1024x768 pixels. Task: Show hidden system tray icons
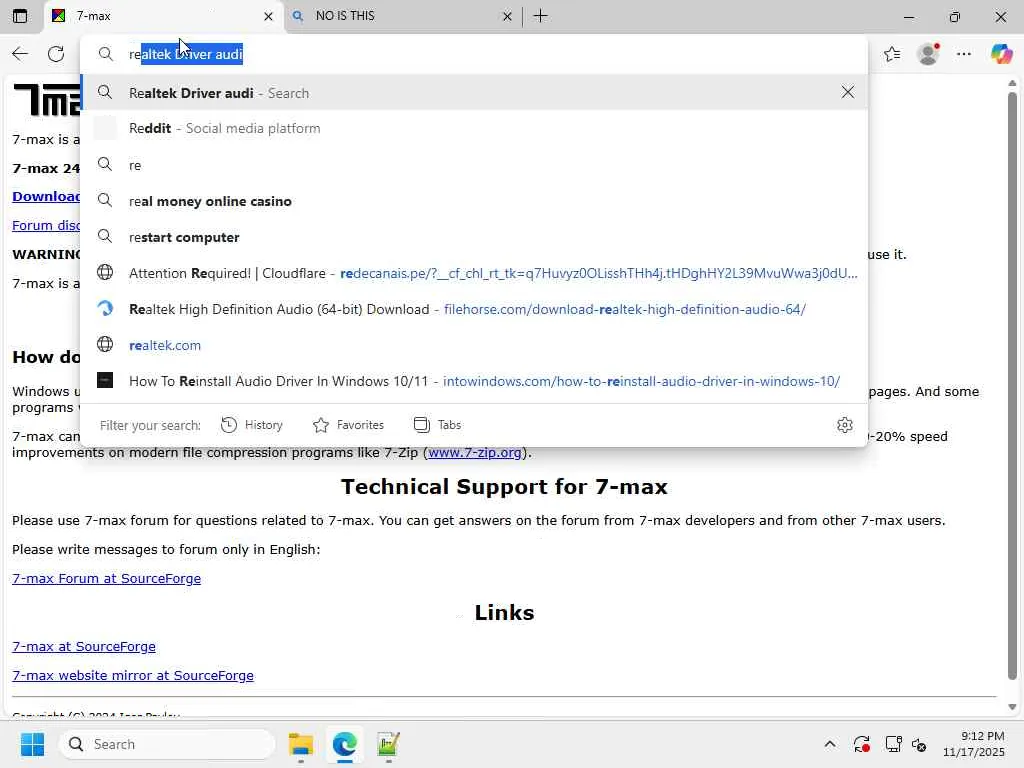click(x=829, y=744)
